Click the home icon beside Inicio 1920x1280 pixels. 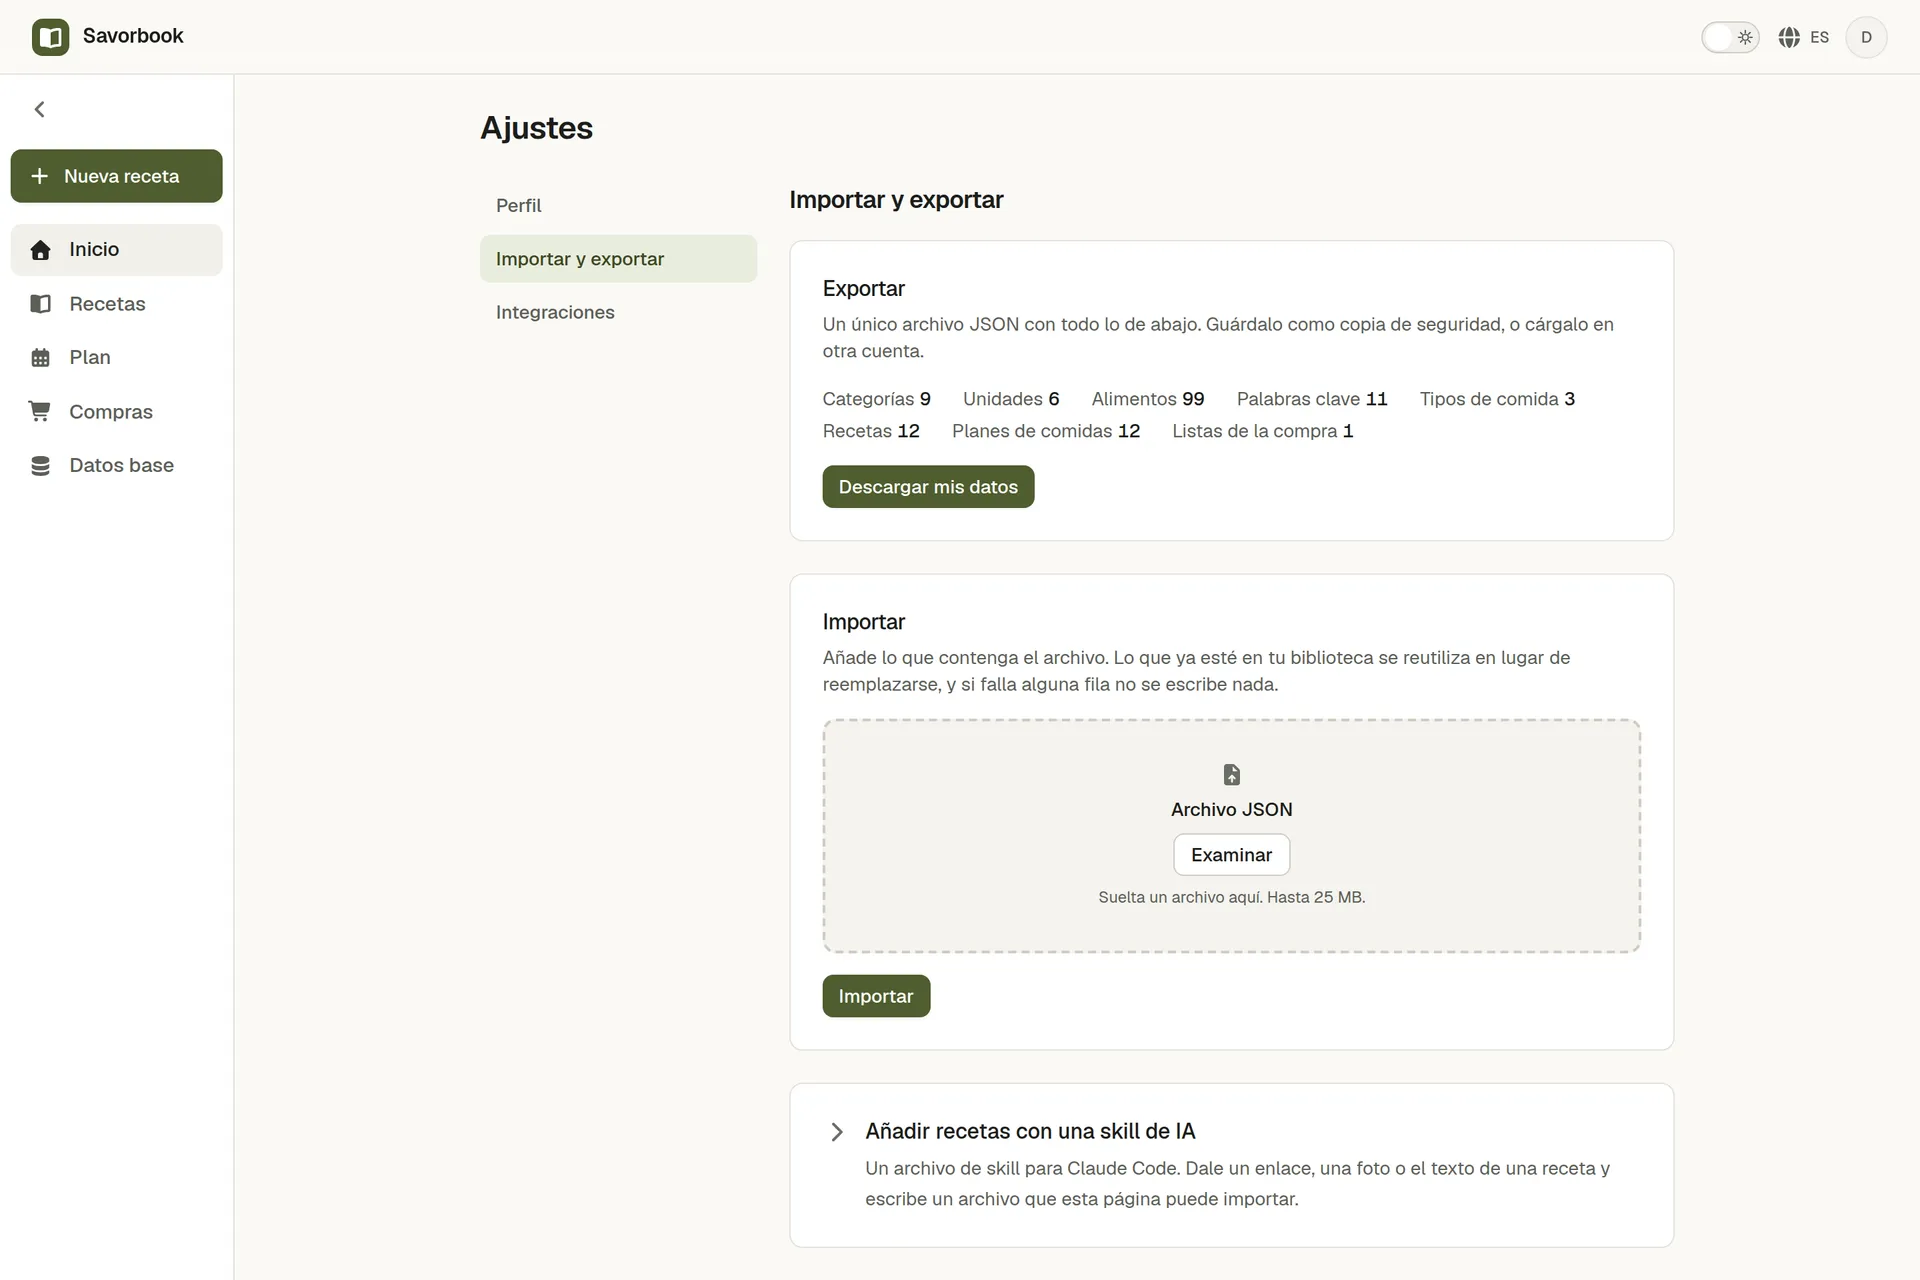point(40,250)
